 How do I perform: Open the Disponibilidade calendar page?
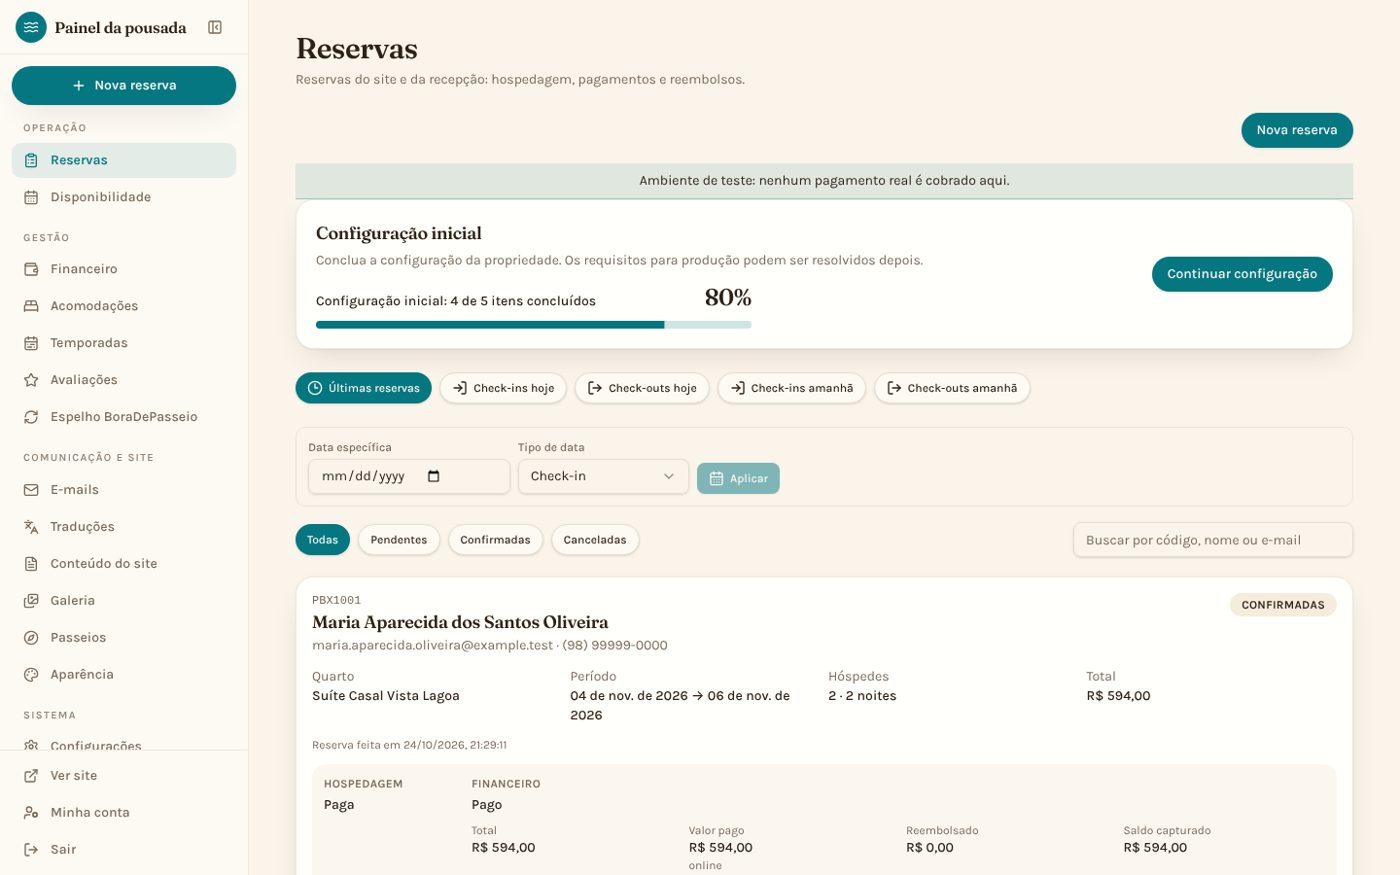[x=124, y=197]
